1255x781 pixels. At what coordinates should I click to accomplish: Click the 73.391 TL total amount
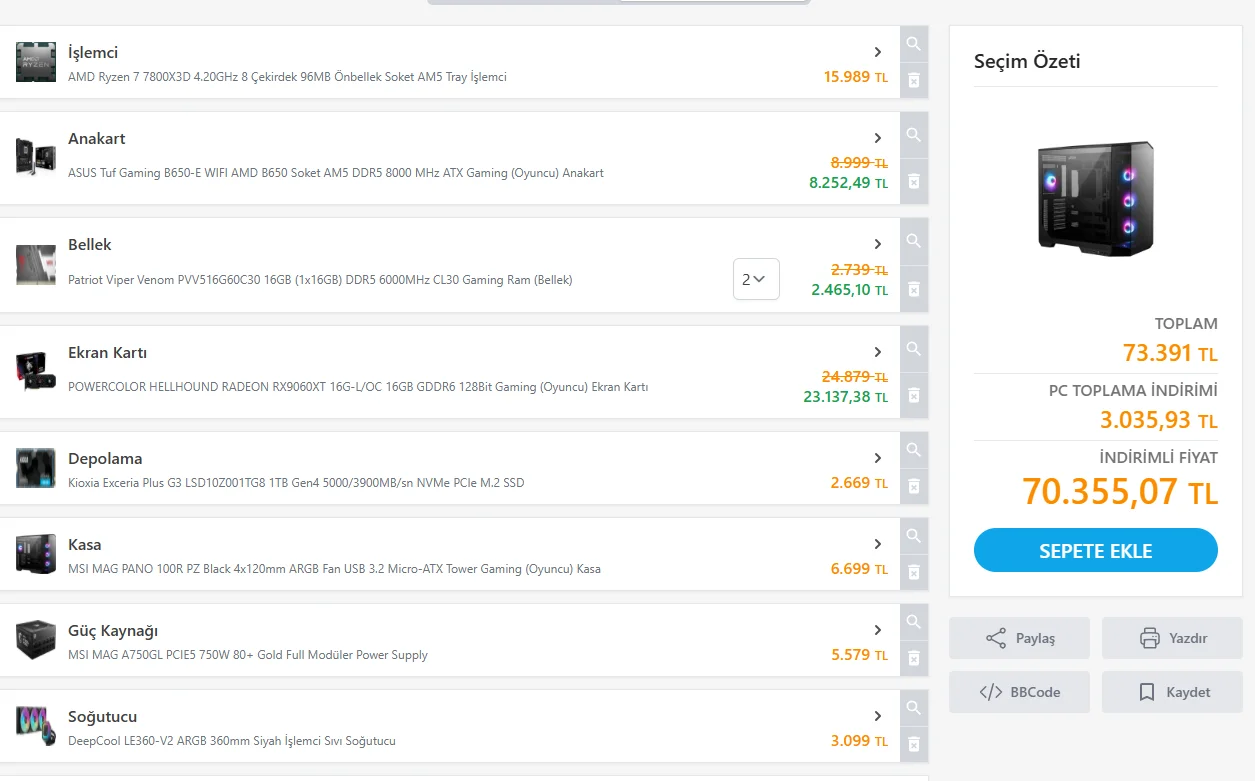(x=1171, y=353)
